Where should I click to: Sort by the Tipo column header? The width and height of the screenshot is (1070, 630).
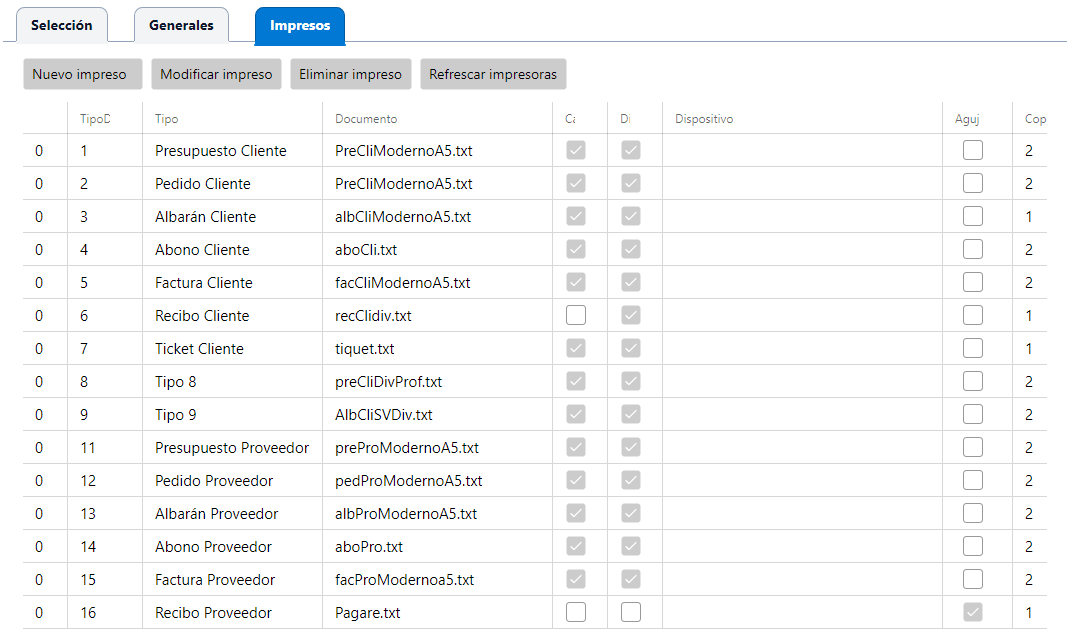click(232, 119)
